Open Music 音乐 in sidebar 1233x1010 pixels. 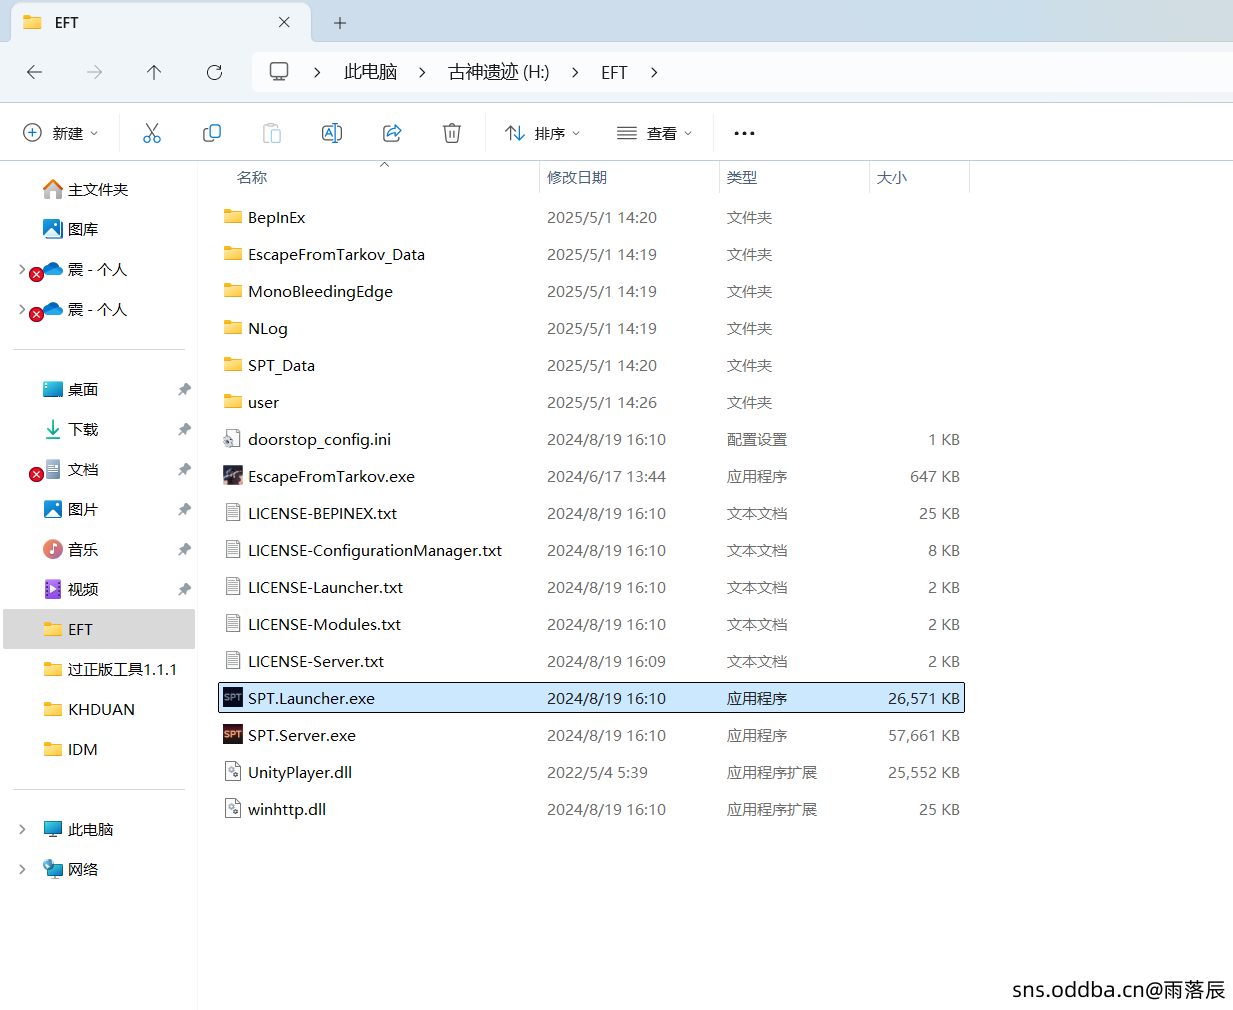[71, 549]
